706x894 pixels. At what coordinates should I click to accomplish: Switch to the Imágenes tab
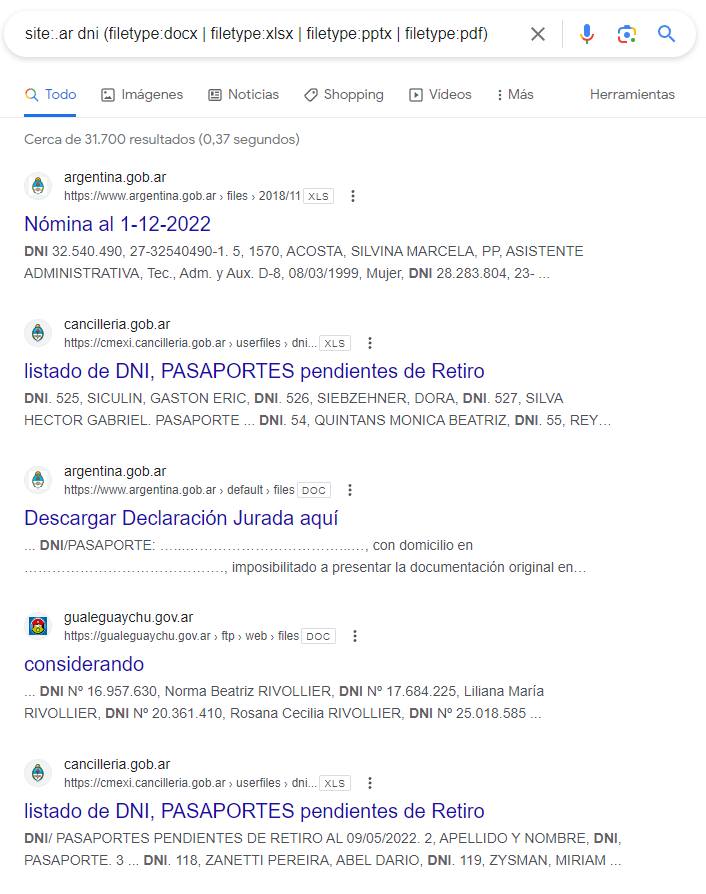point(142,94)
